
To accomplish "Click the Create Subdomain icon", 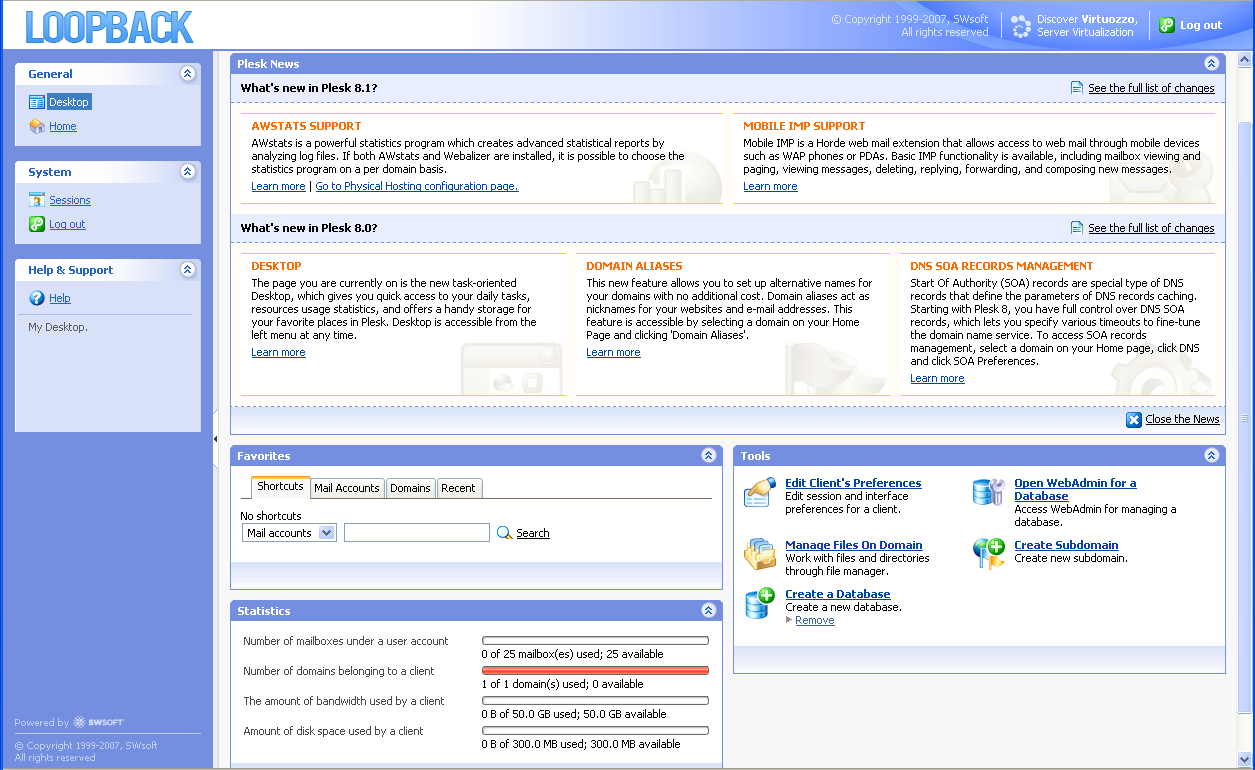I will click(988, 554).
